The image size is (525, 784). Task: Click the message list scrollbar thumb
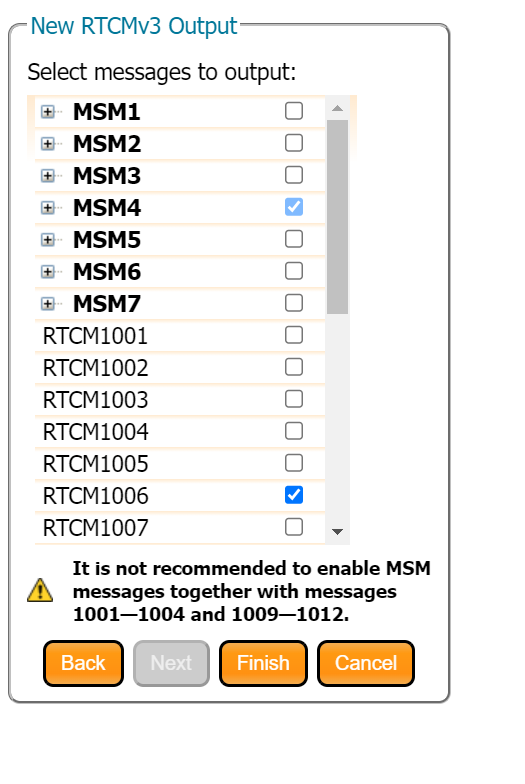(338, 217)
